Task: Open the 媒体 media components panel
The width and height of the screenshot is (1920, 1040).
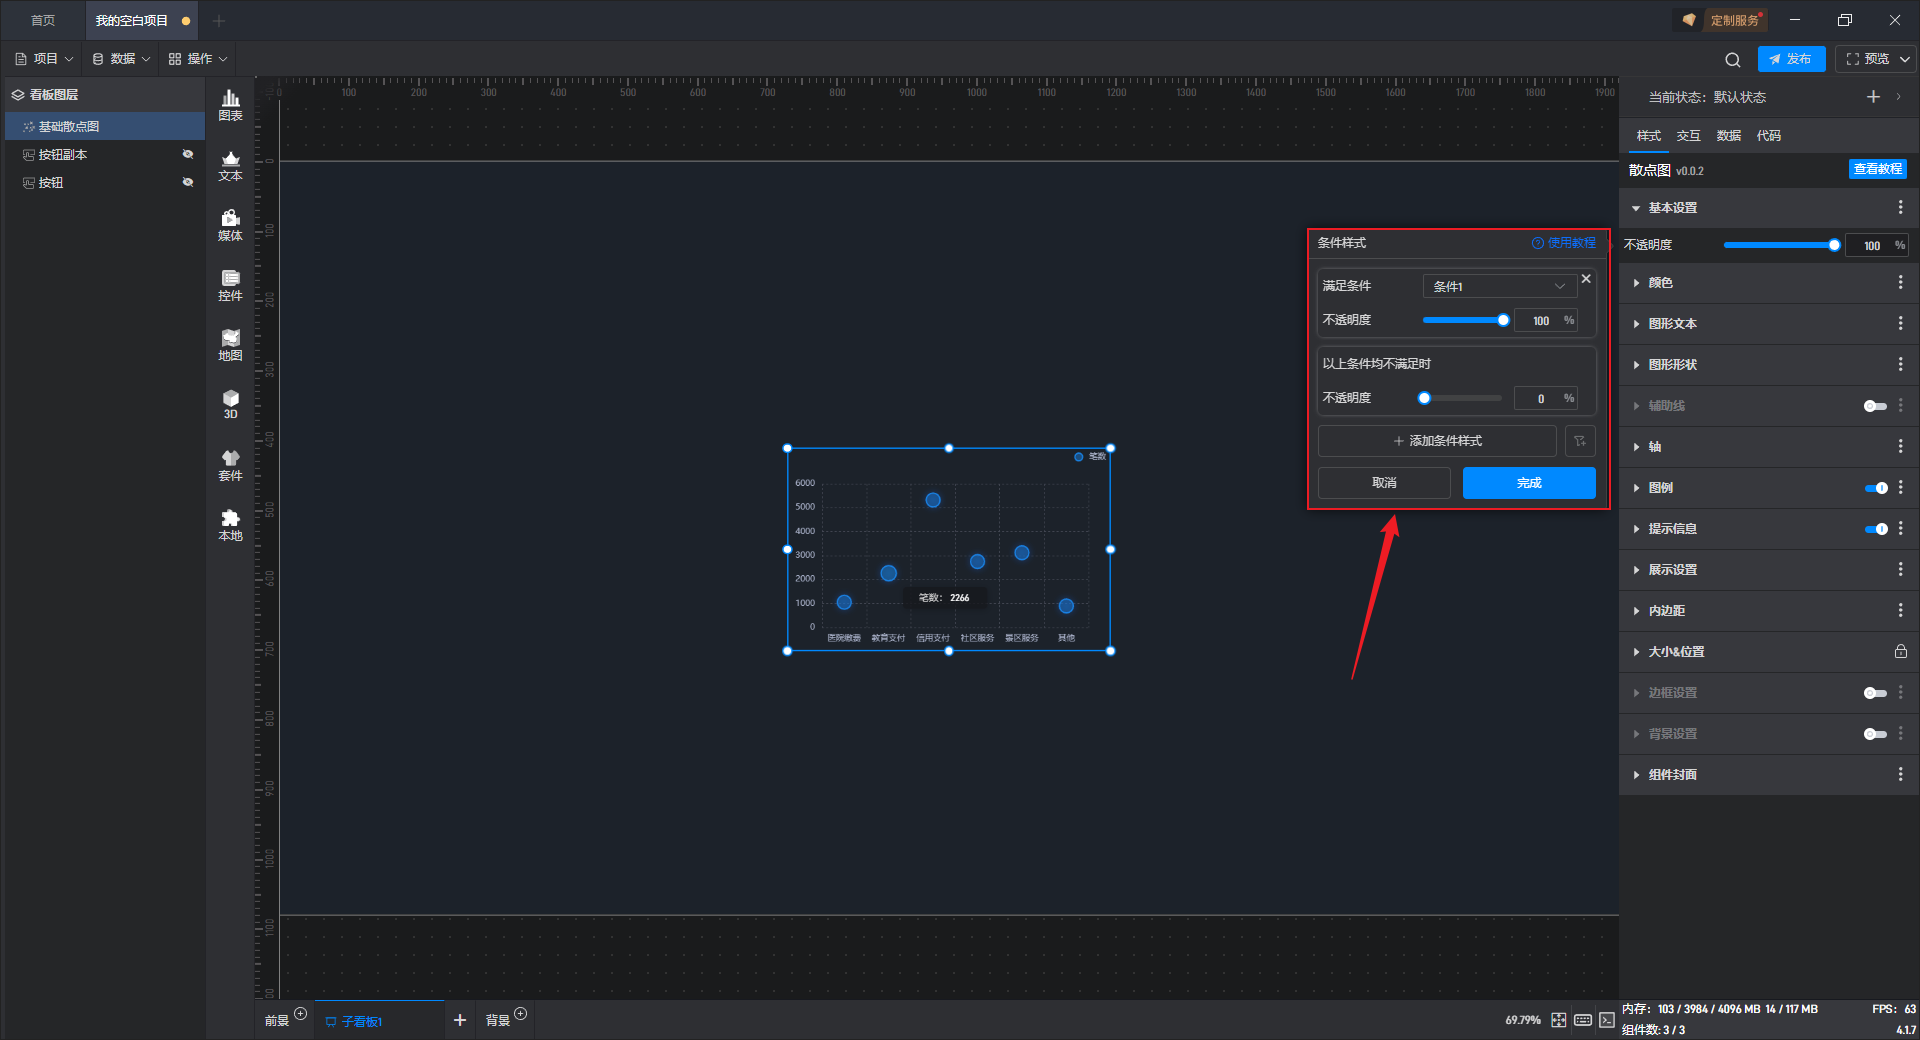Action: click(x=230, y=225)
